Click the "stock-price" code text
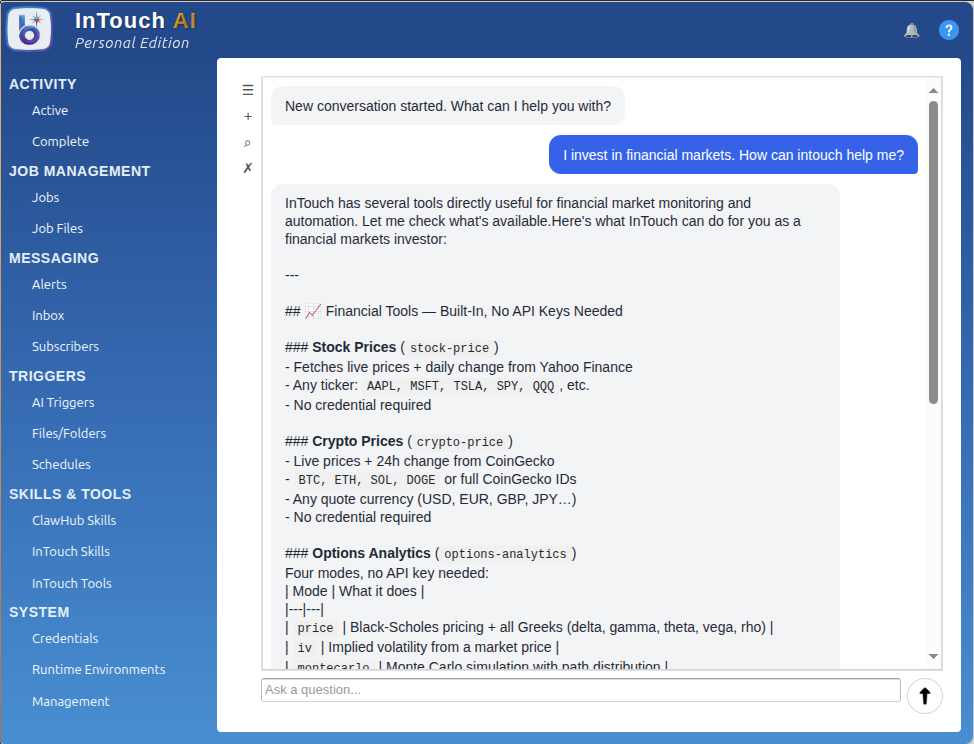 pos(449,348)
